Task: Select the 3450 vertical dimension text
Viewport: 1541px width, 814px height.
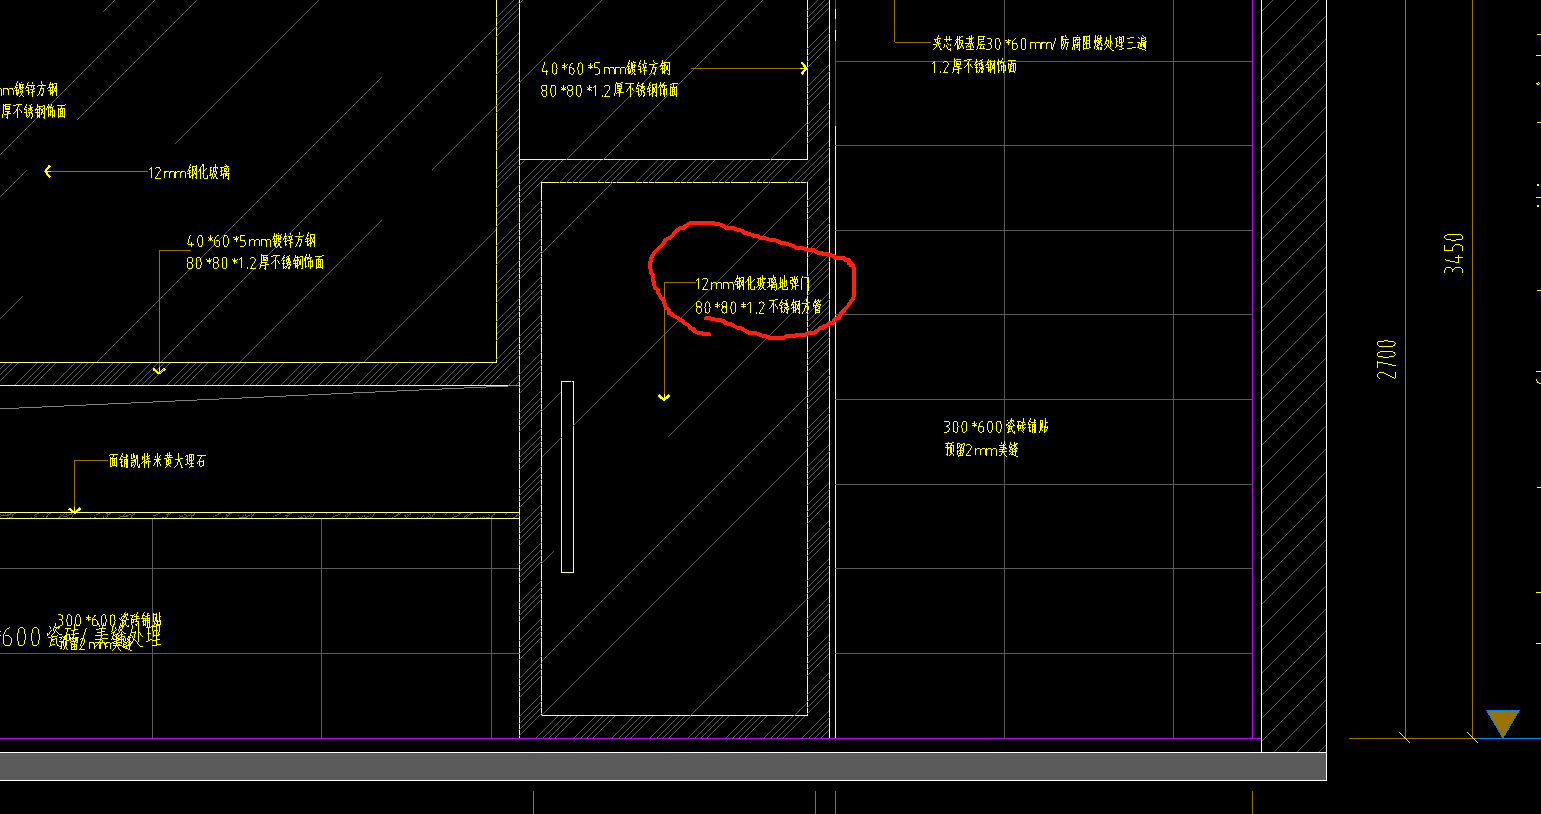Action: coord(1453,253)
